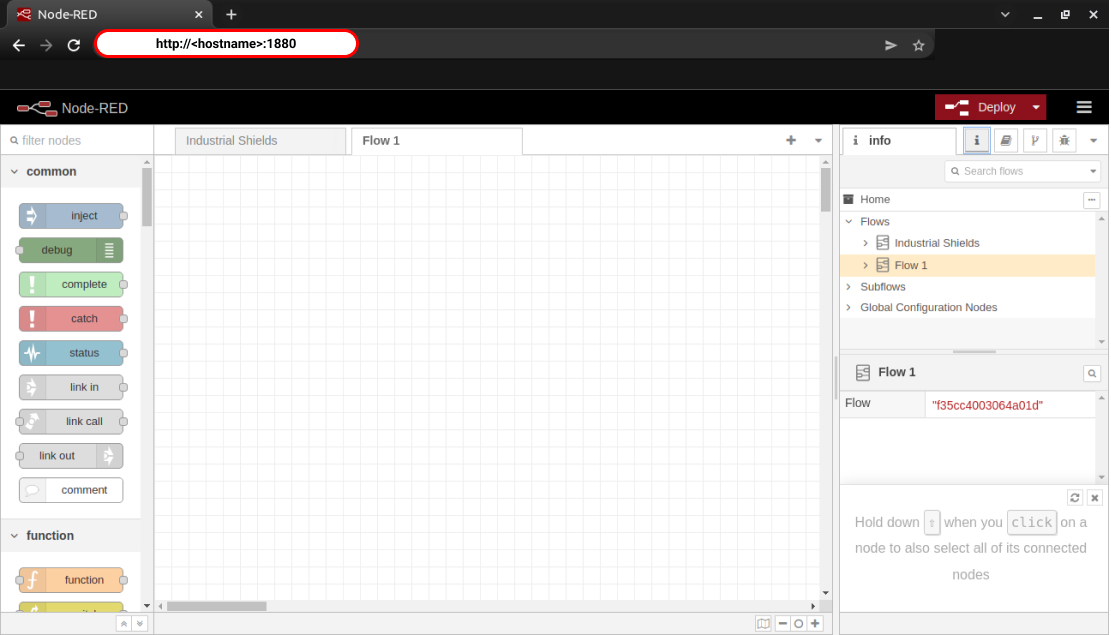Bookmark this page with the star icon
This screenshot has width=1111, height=635.
click(x=918, y=45)
